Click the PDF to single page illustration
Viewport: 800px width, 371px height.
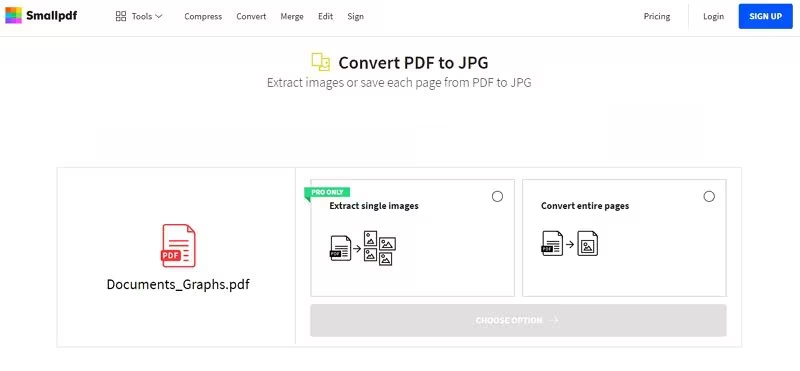coord(569,243)
